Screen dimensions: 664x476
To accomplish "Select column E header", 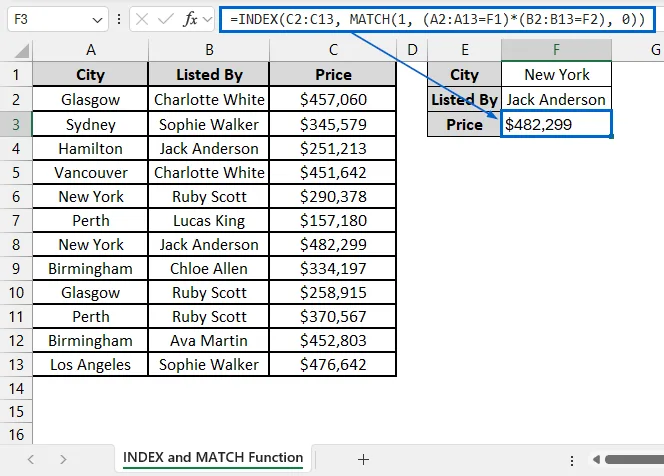I will 465,50.
